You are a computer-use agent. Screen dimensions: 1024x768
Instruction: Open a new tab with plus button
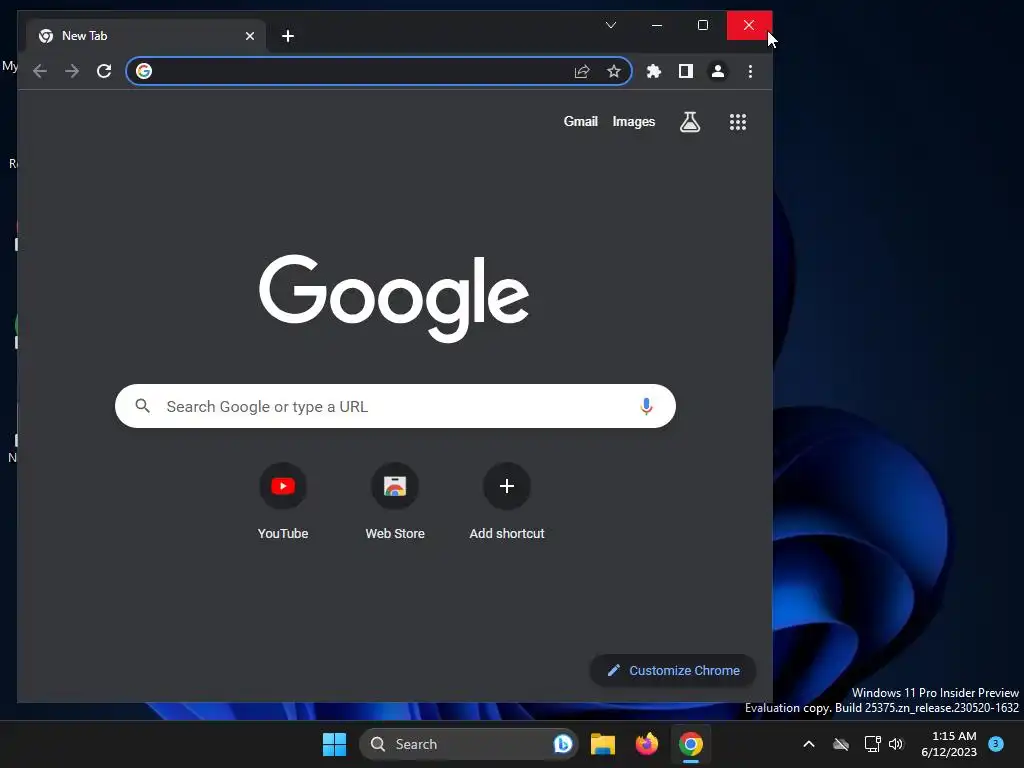click(x=288, y=36)
